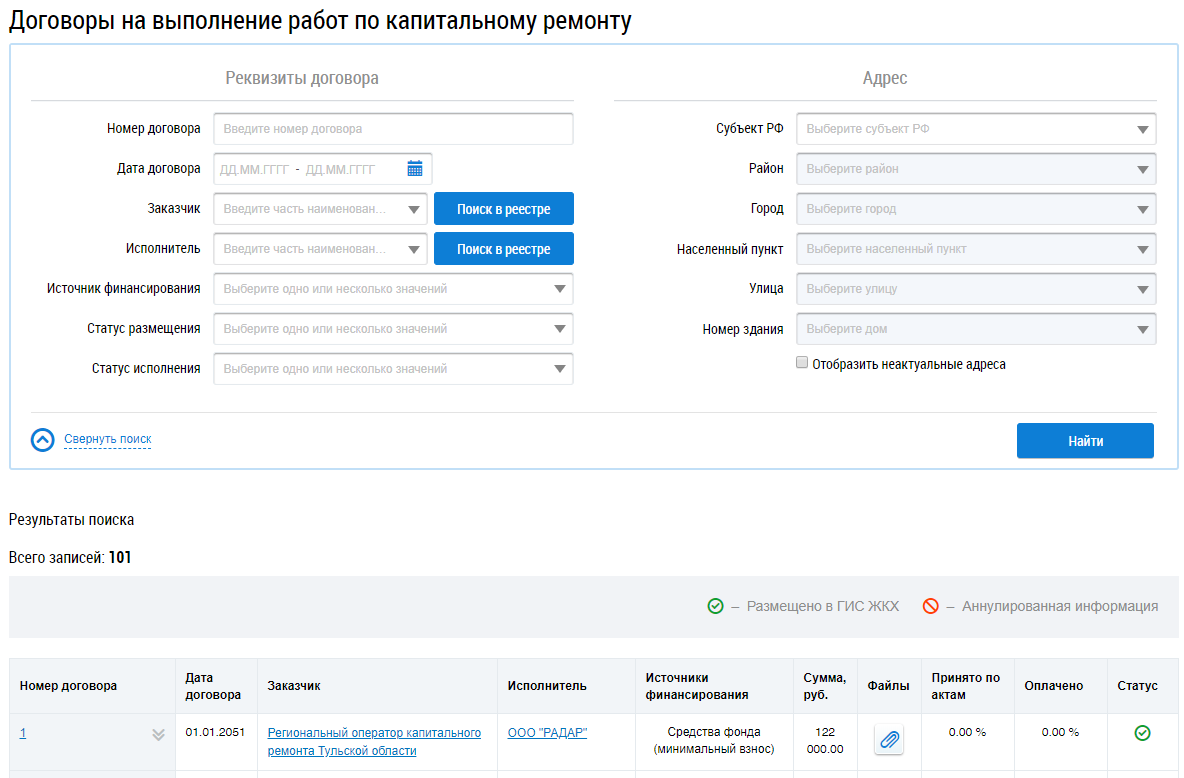The width and height of the screenshot is (1184, 778).
Task: Open the 'Субъект РФ' dropdown
Action: click(975, 129)
